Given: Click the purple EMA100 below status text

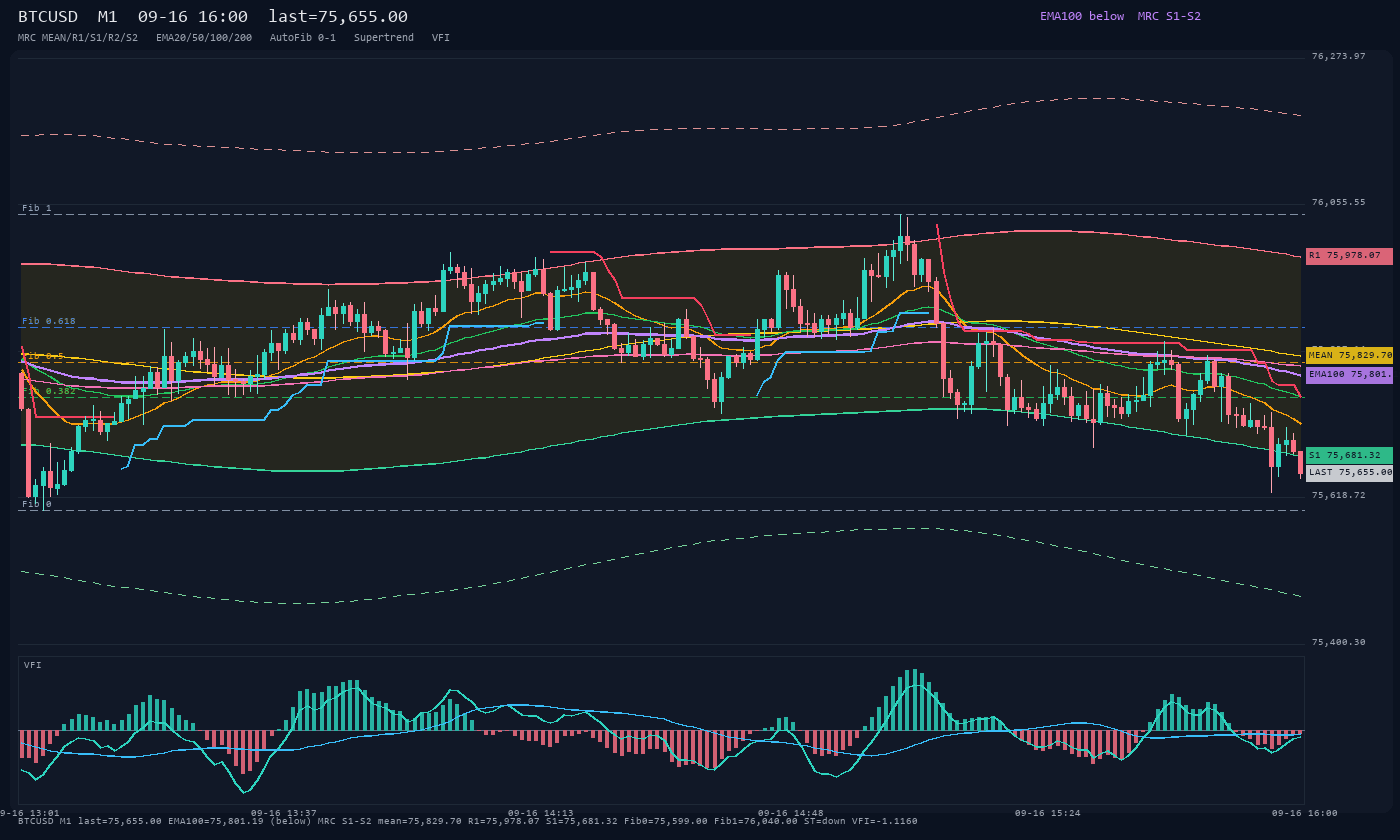Looking at the screenshot, I should point(1082,16).
